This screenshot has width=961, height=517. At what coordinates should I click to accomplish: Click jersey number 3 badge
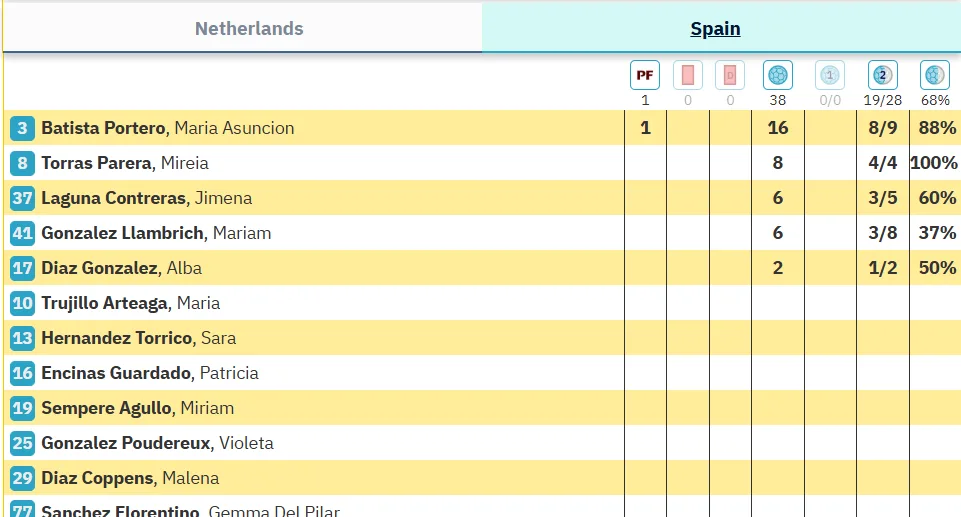[x=22, y=128]
